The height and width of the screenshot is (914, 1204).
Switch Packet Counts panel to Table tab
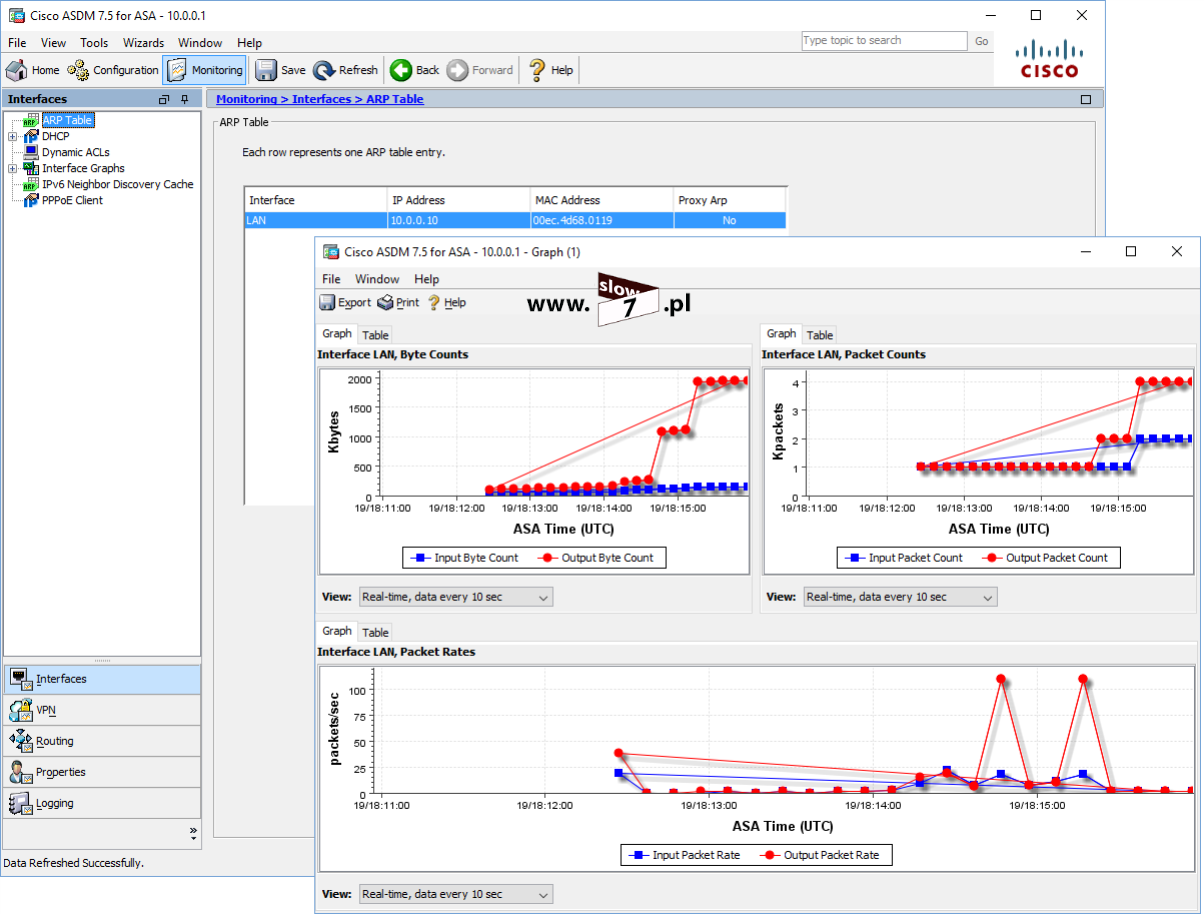[820, 335]
